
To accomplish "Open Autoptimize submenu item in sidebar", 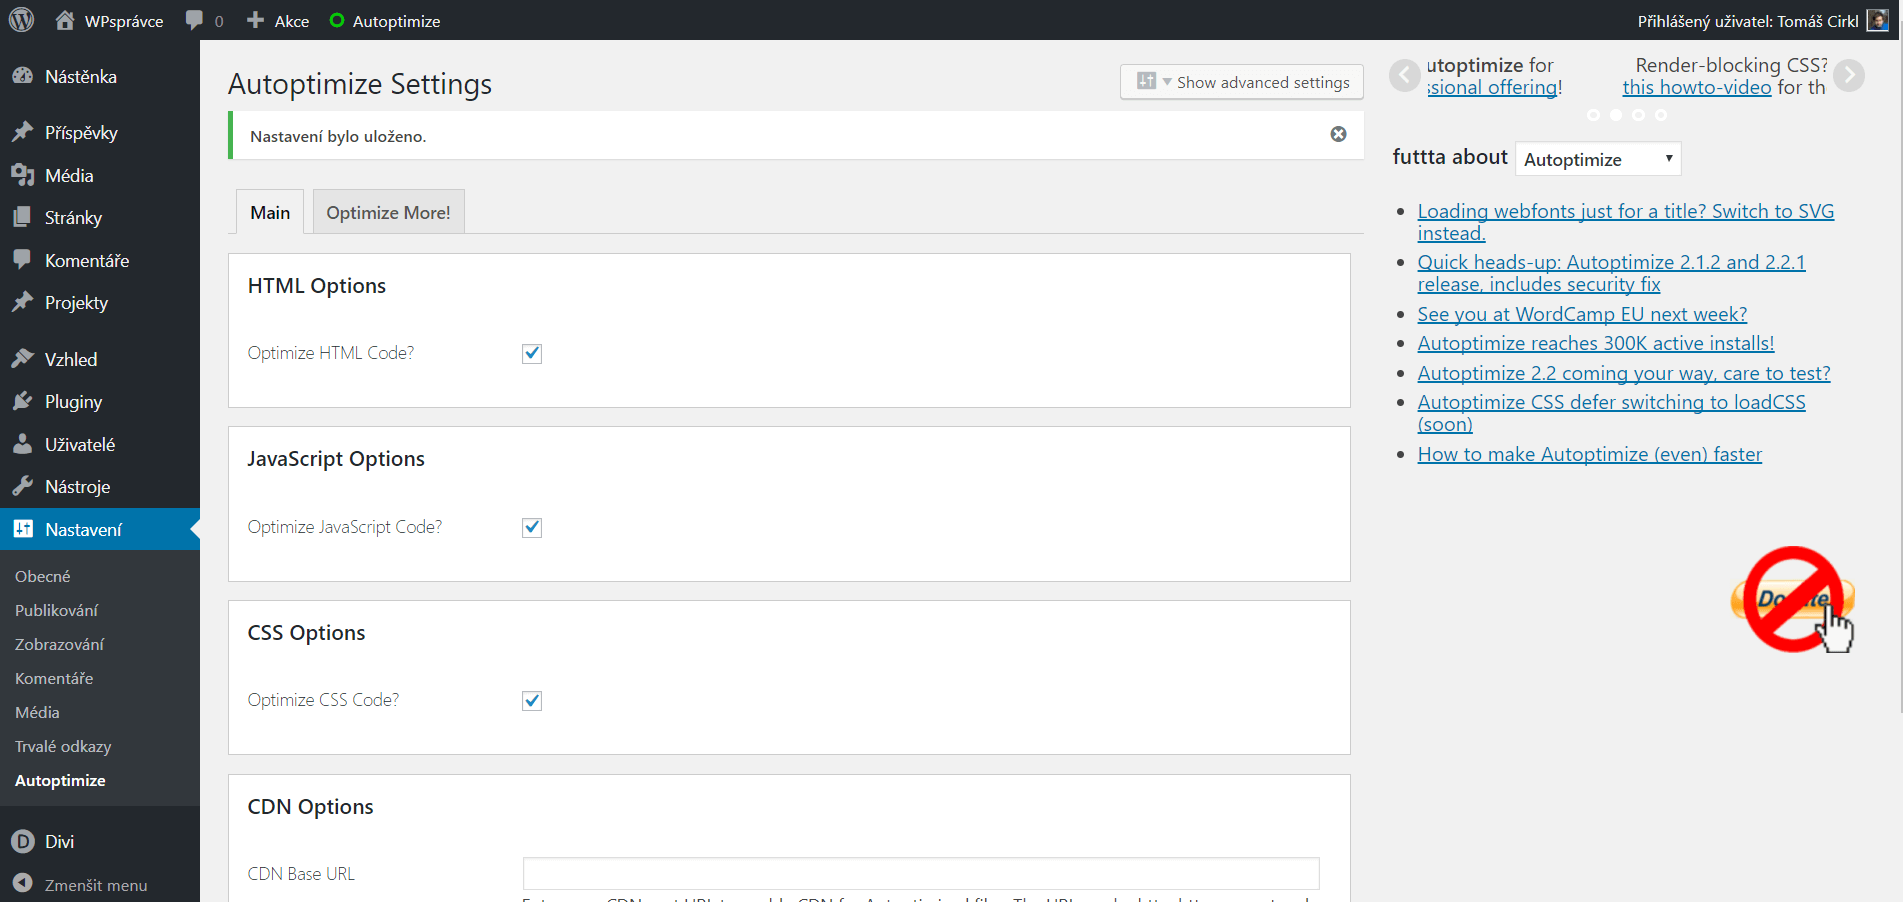I will 60,780.
